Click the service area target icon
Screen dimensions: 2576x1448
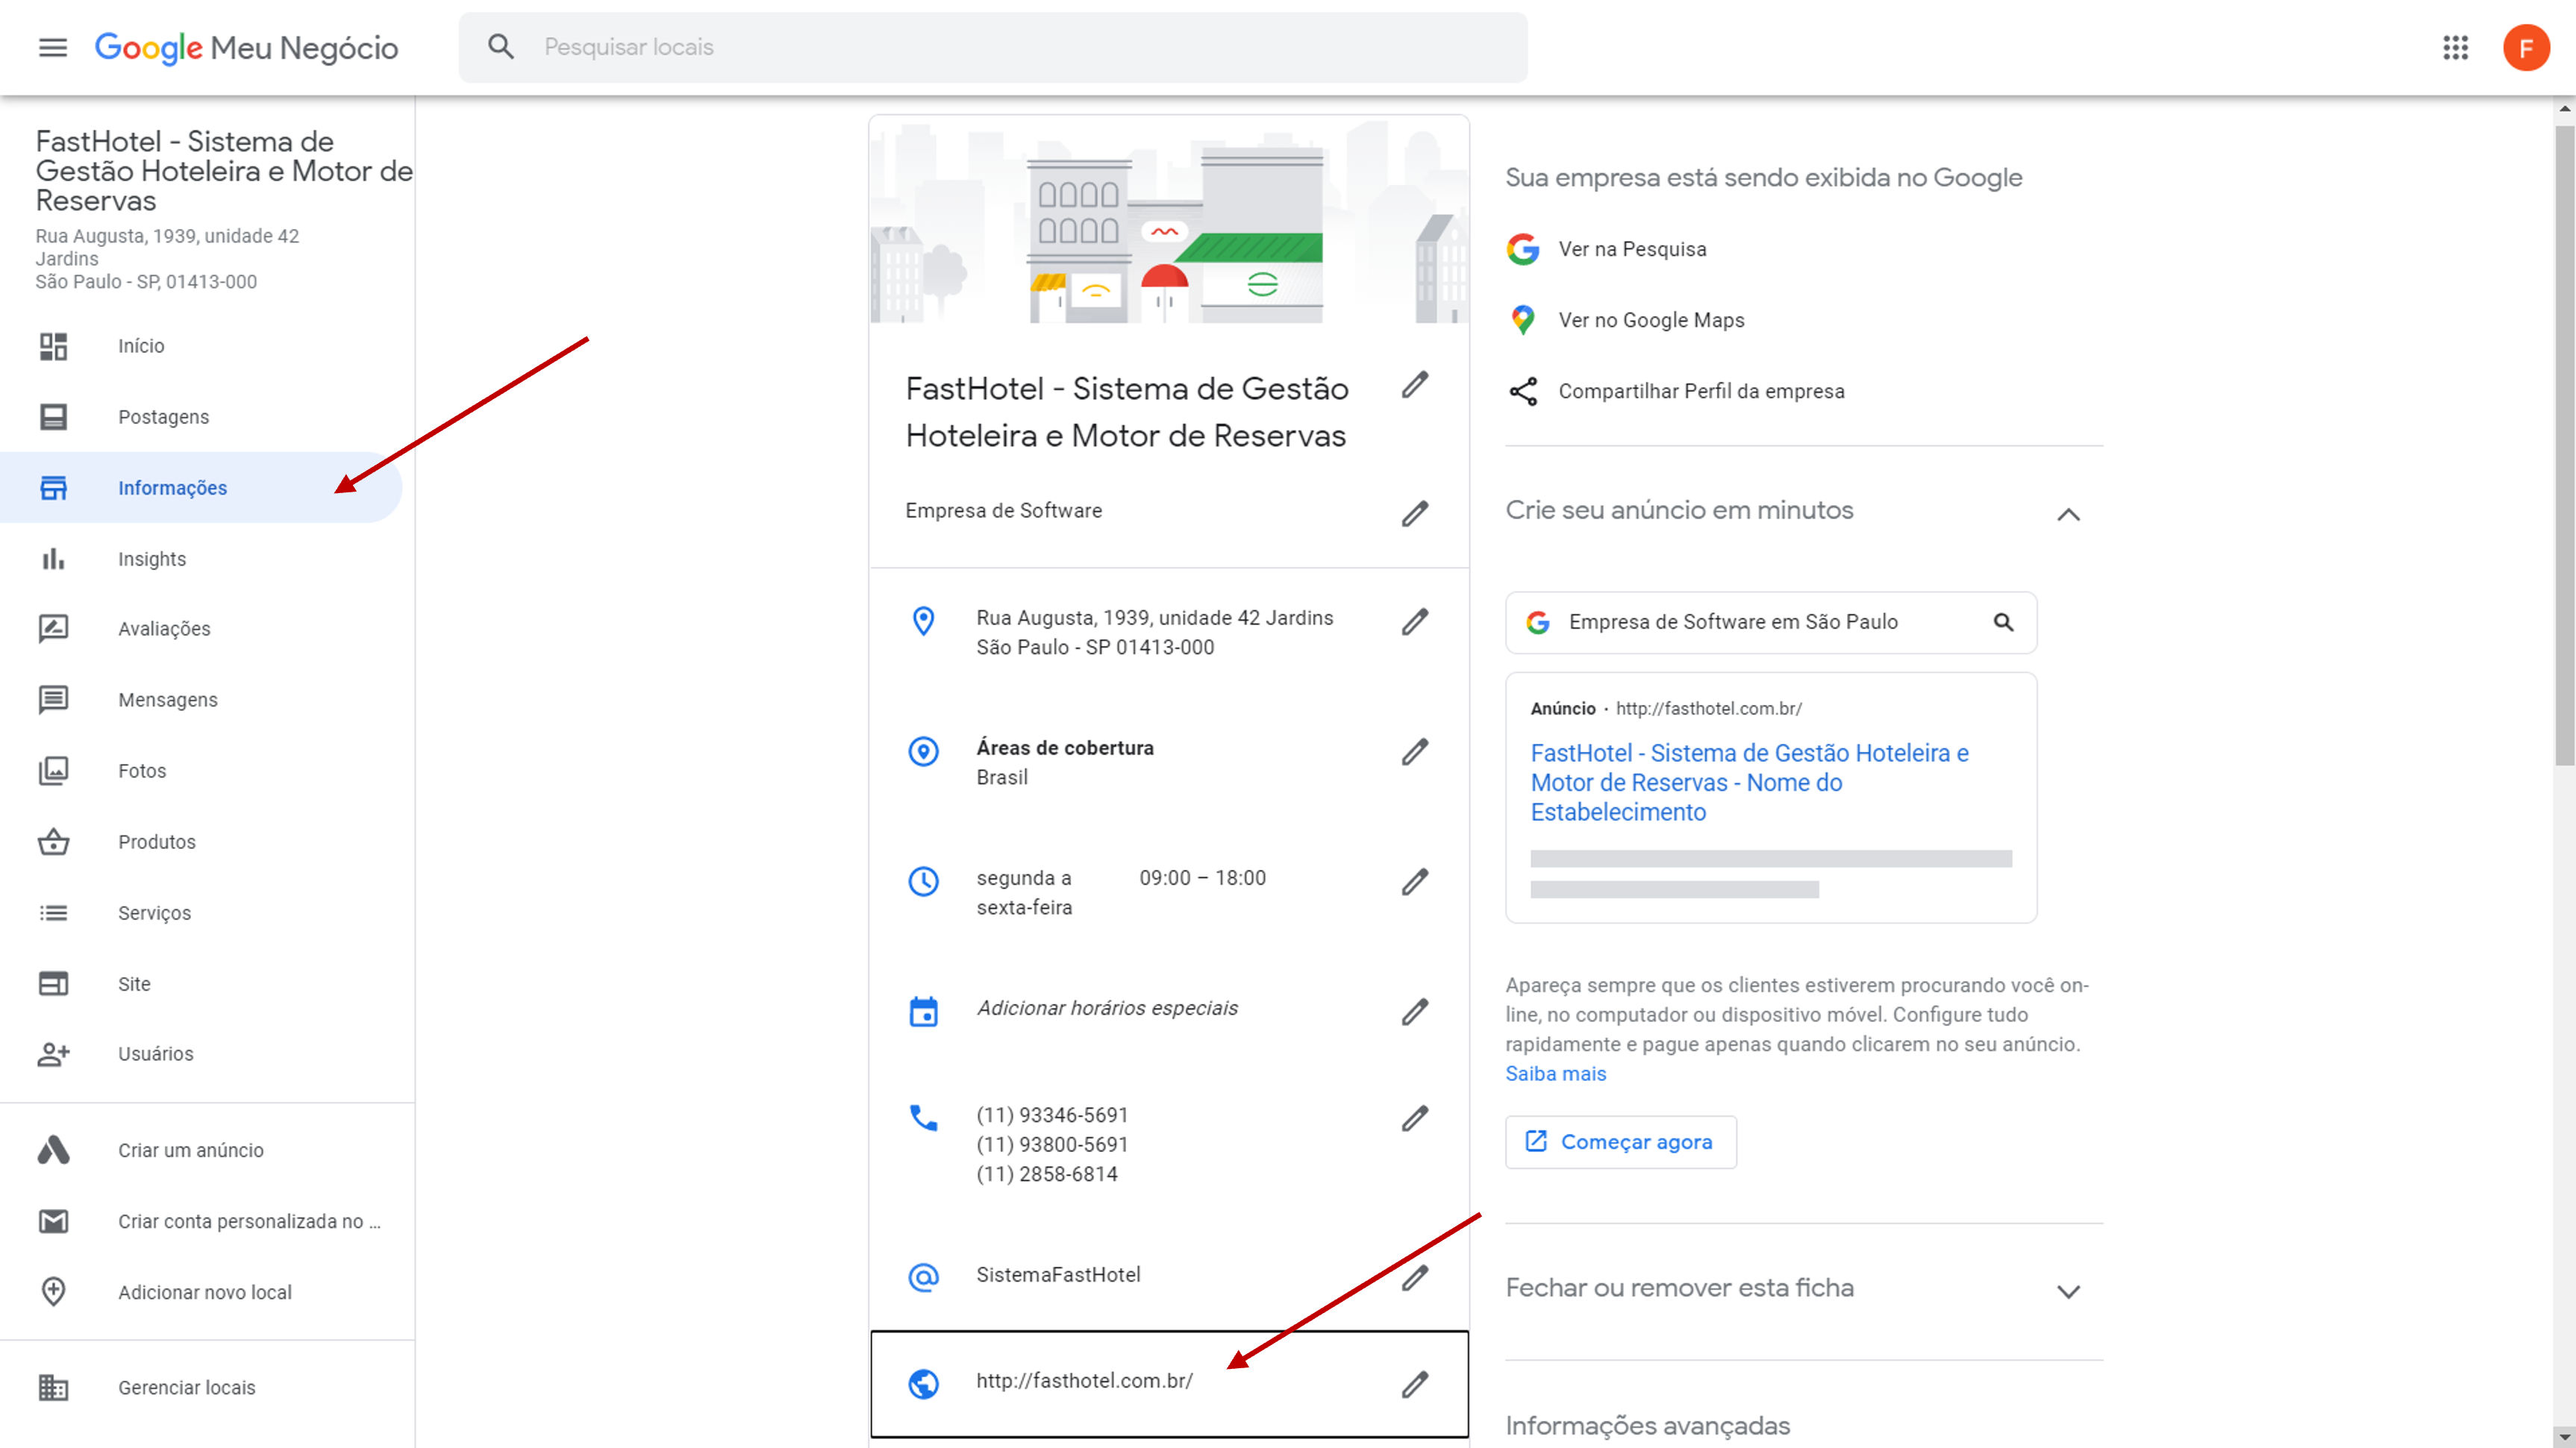click(x=923, y=751)
